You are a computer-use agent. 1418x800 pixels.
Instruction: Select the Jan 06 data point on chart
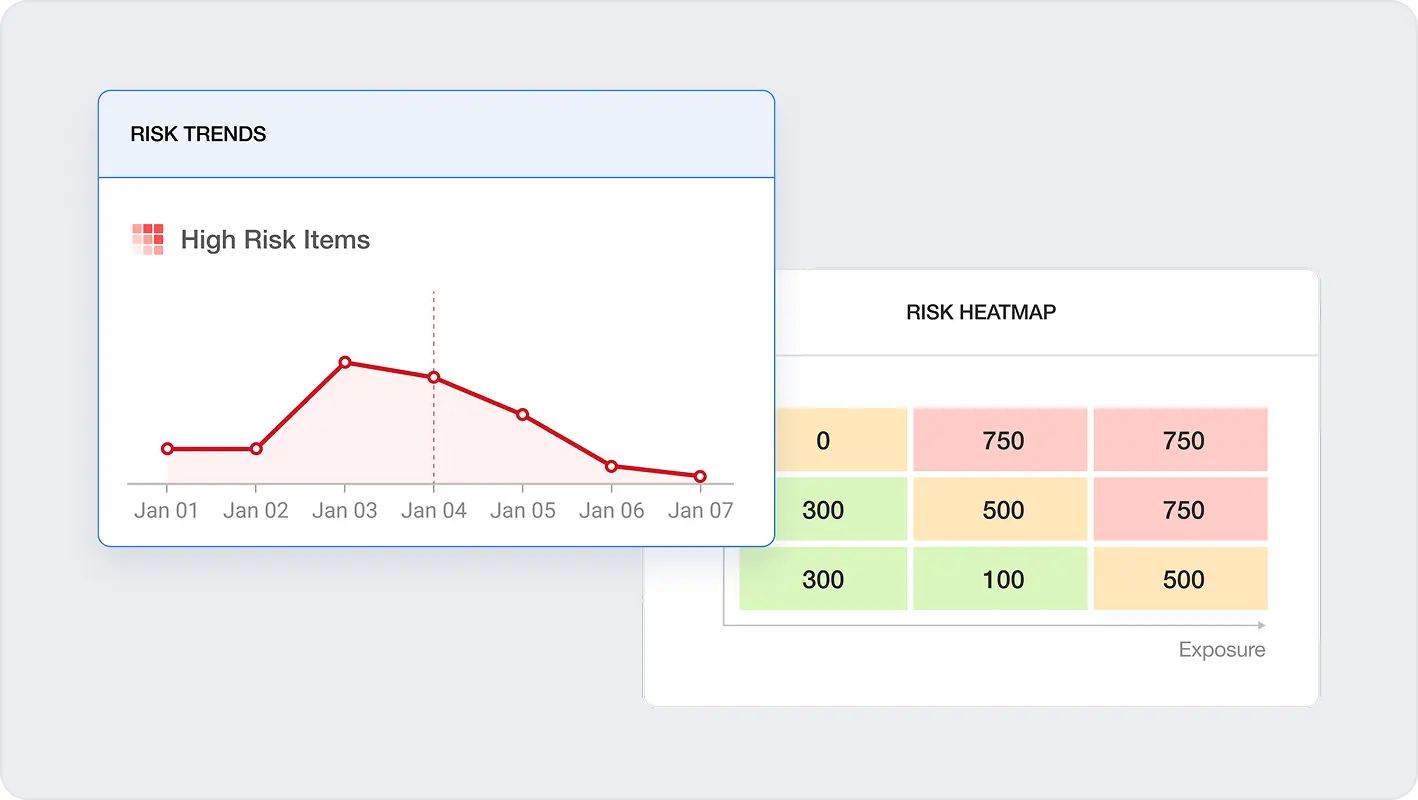pyautogui.click(x=611, y=466)
